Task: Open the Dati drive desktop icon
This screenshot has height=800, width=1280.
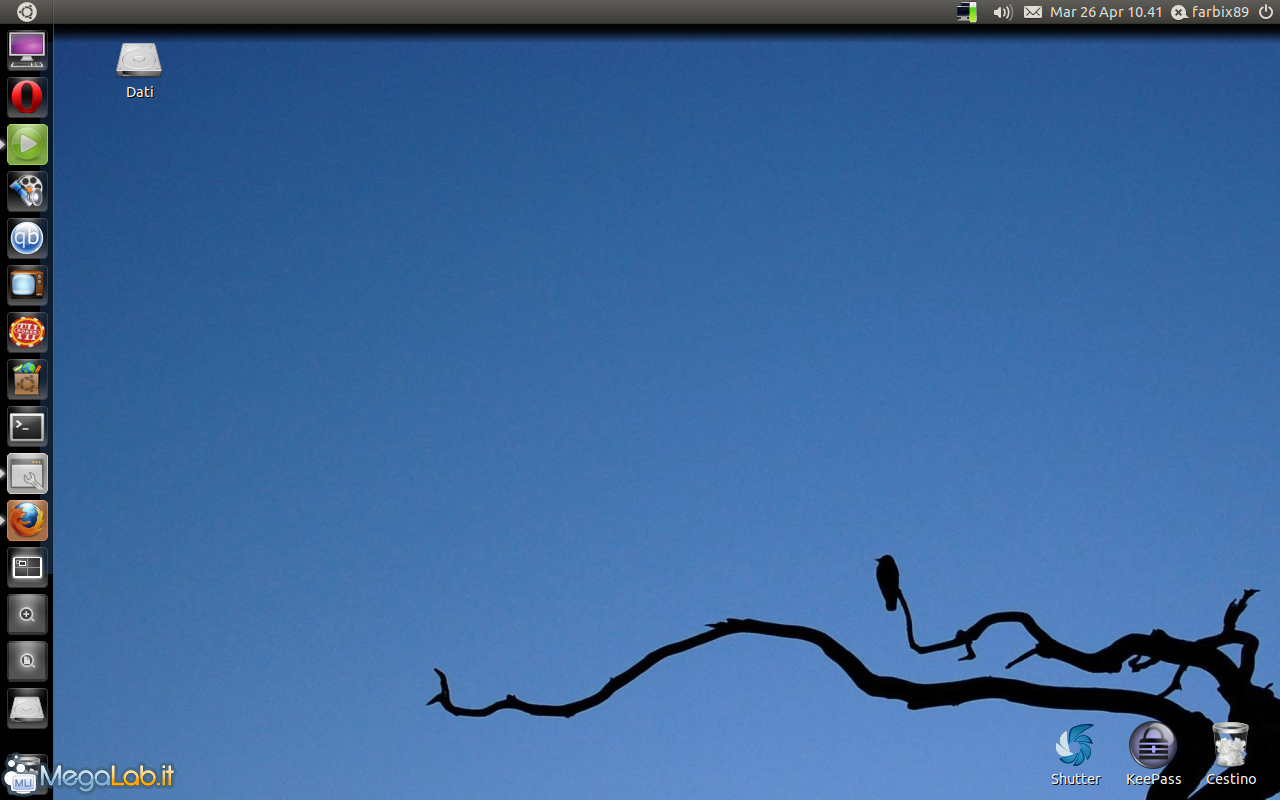Action: coord(139,59)
